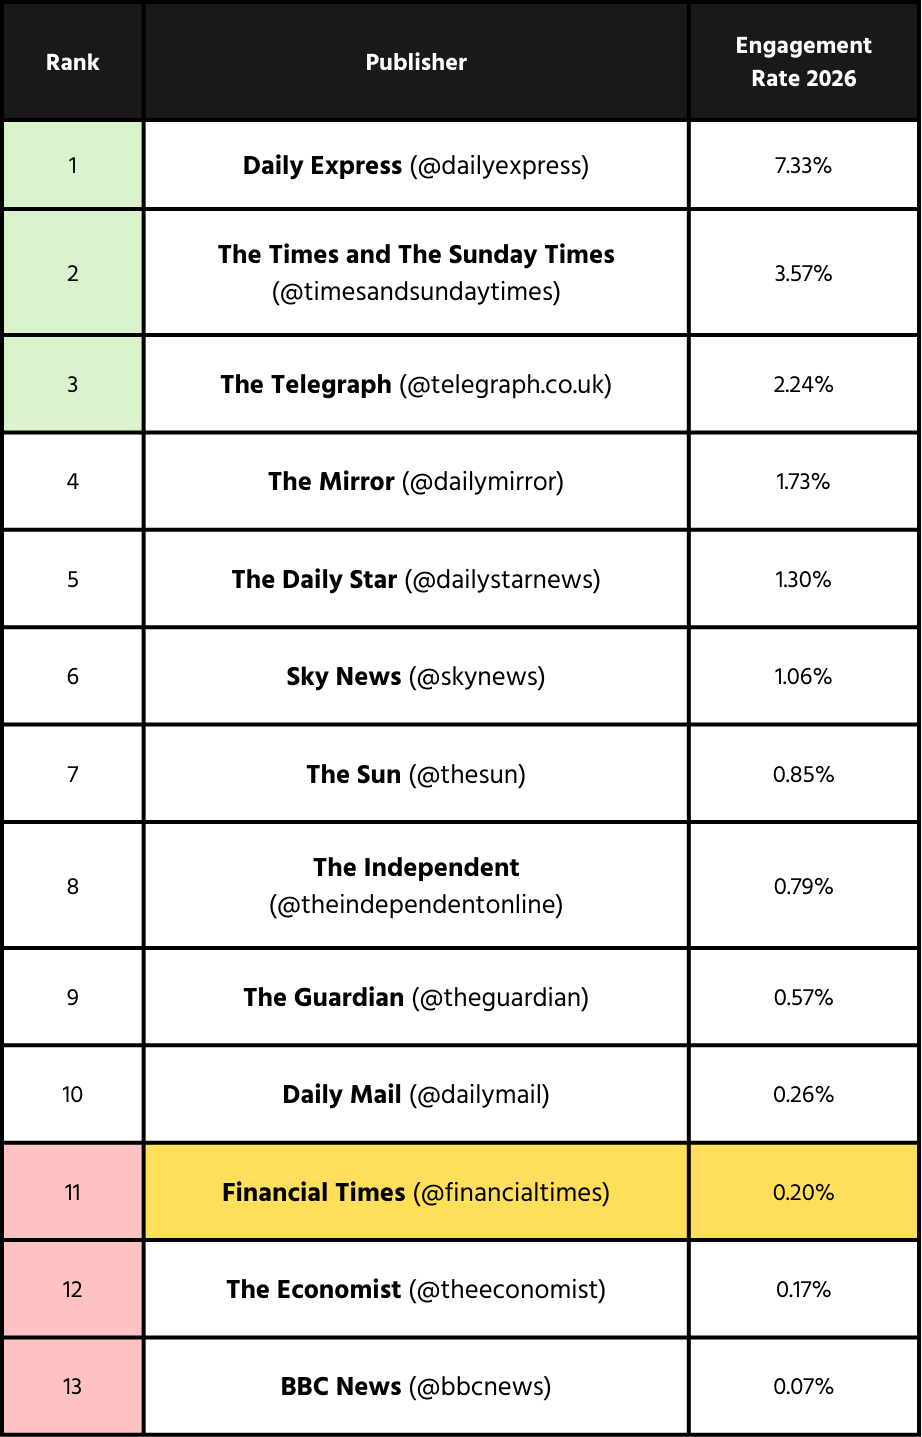Click the Rank column header
This screenshot has width=922, height=1437.
click(73, 62)
